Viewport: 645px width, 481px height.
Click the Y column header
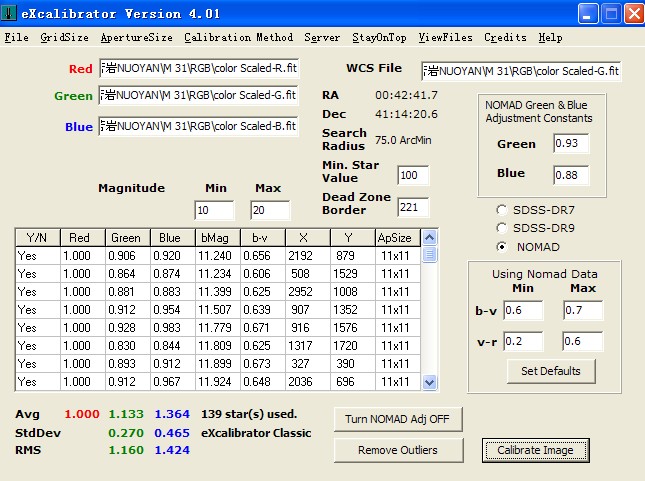(353, 238)
